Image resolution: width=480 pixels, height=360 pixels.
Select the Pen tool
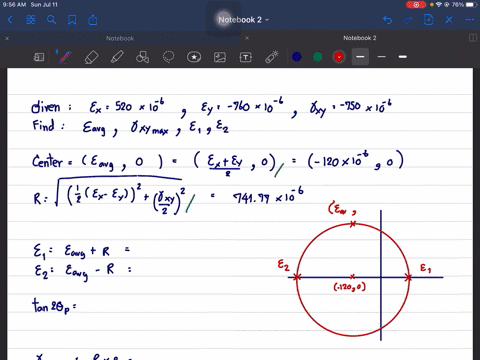tap(65, 57)
